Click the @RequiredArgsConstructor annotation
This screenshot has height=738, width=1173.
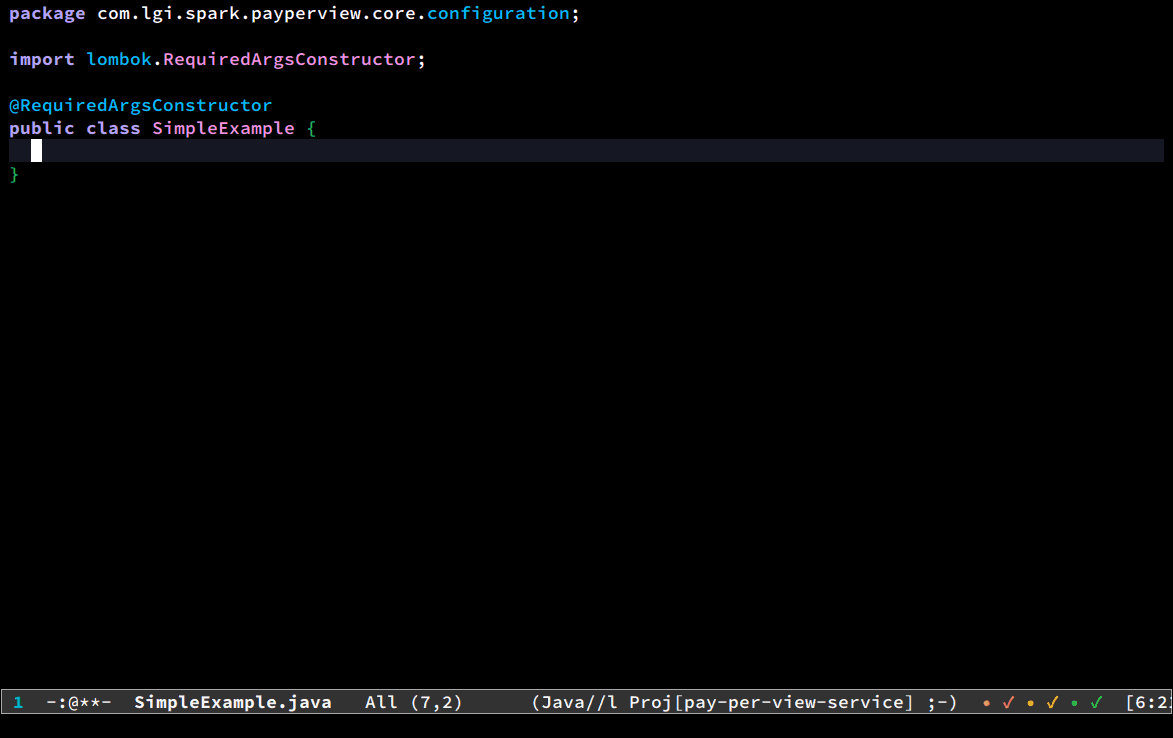141,105
